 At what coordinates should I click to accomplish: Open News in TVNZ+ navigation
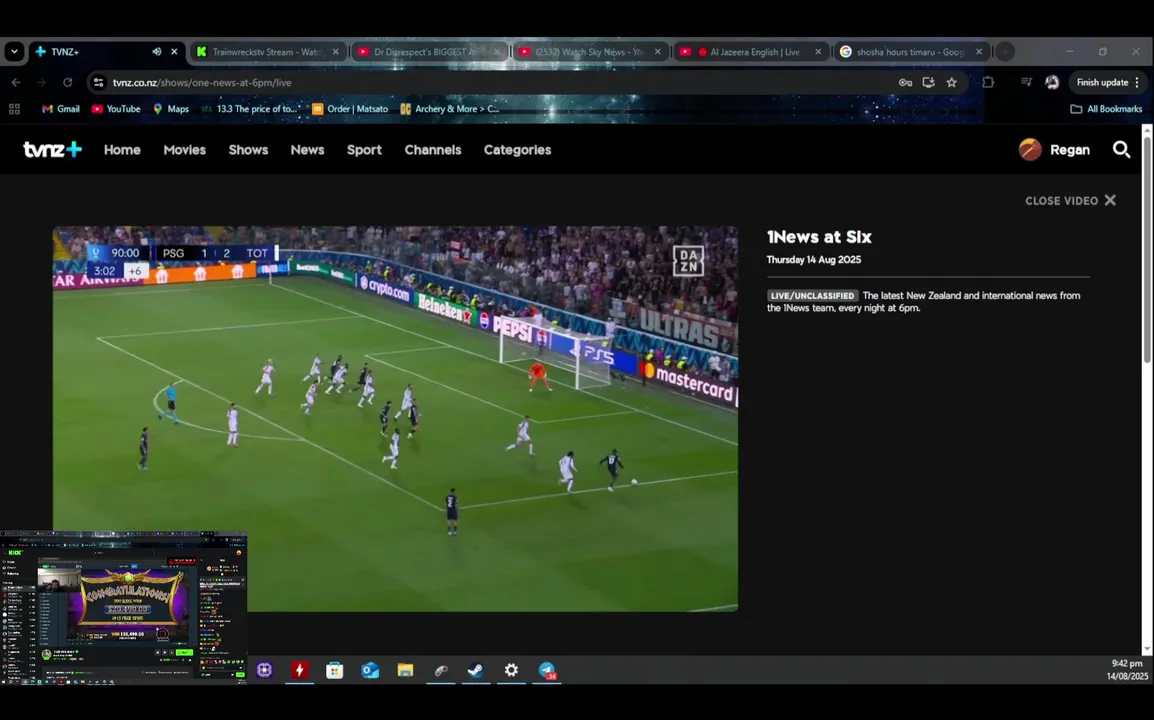pos(308,150)
